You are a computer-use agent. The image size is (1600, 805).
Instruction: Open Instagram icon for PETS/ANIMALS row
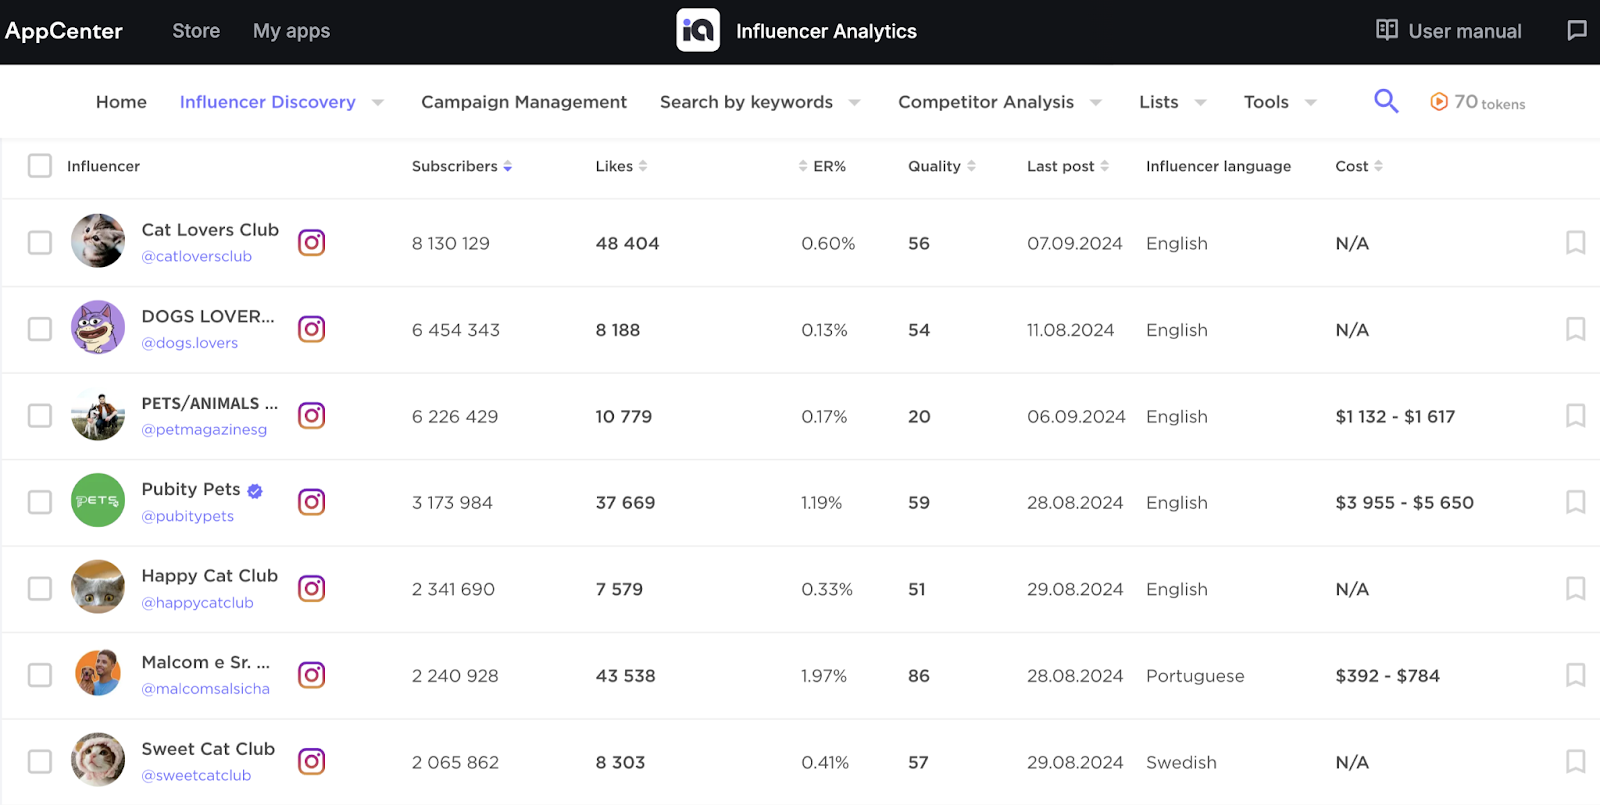click(x=312, y=415)
